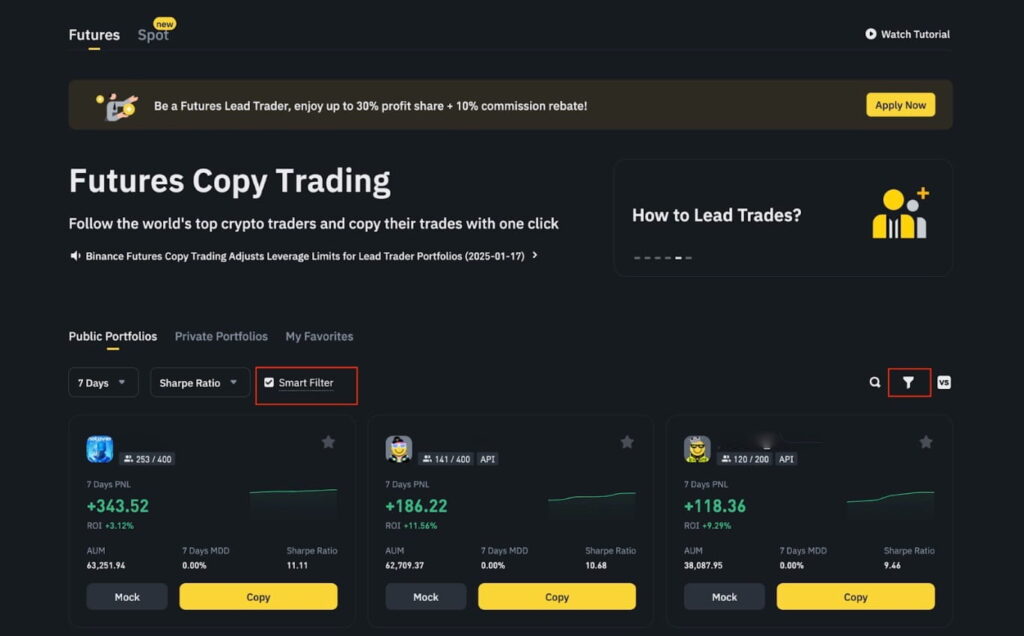Click the announcement speaker icon

pyautogui.click(x=75, y=255)
